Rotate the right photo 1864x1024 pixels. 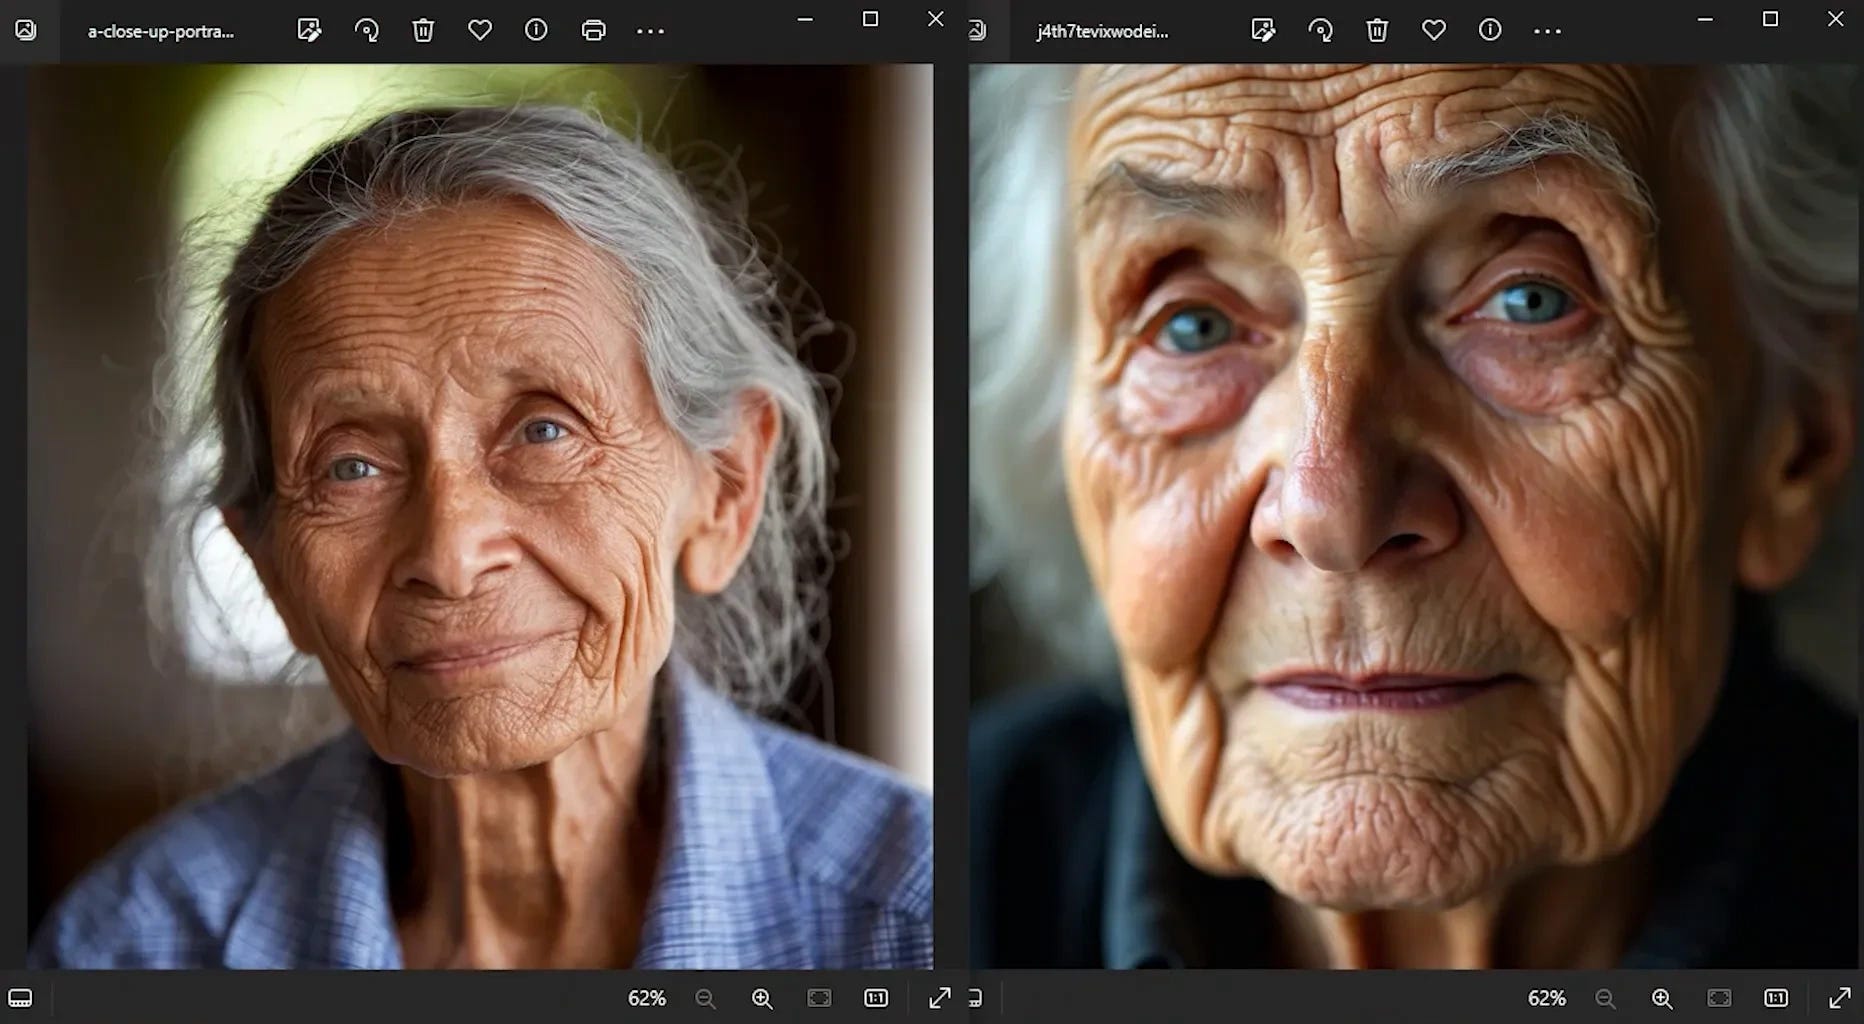pyautogui.click(x=1322, y=30)
